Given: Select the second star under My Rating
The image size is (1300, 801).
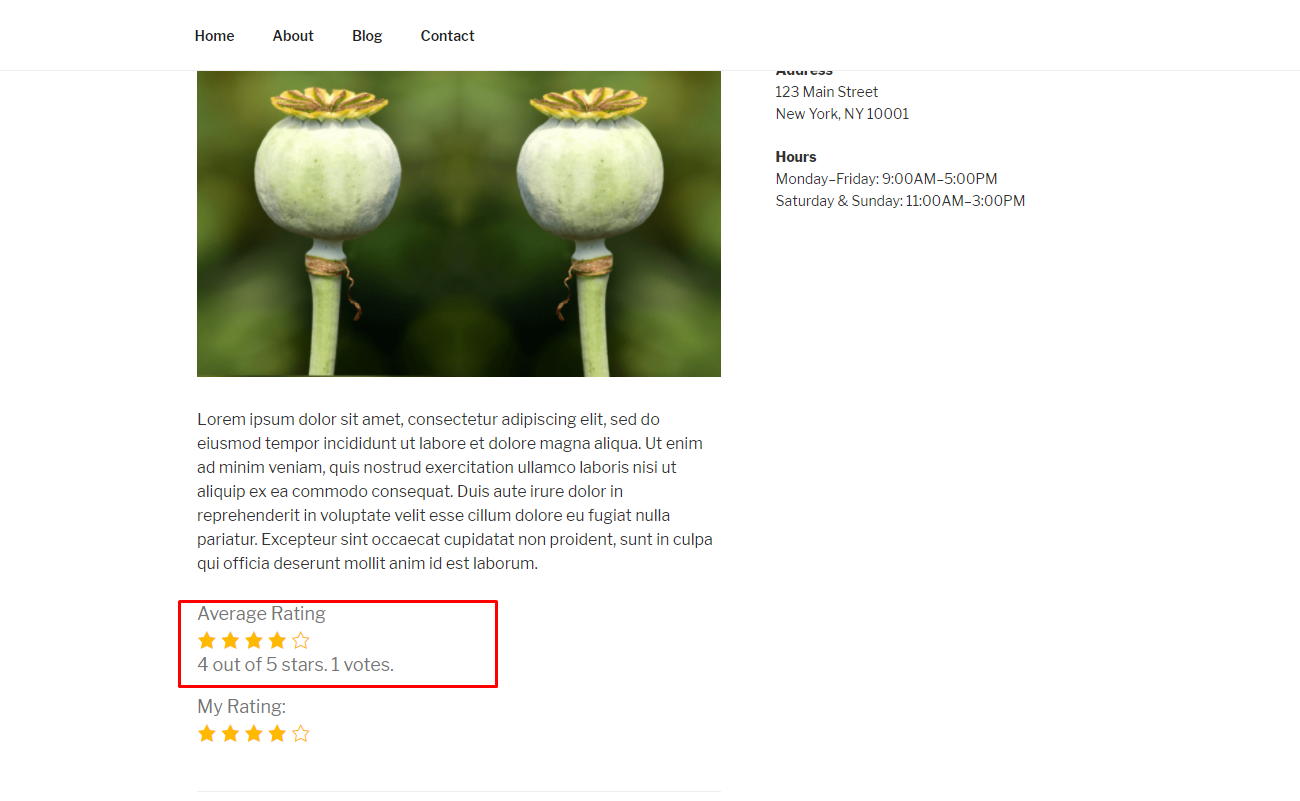Looking at the screenshot, I should point(230,734).
